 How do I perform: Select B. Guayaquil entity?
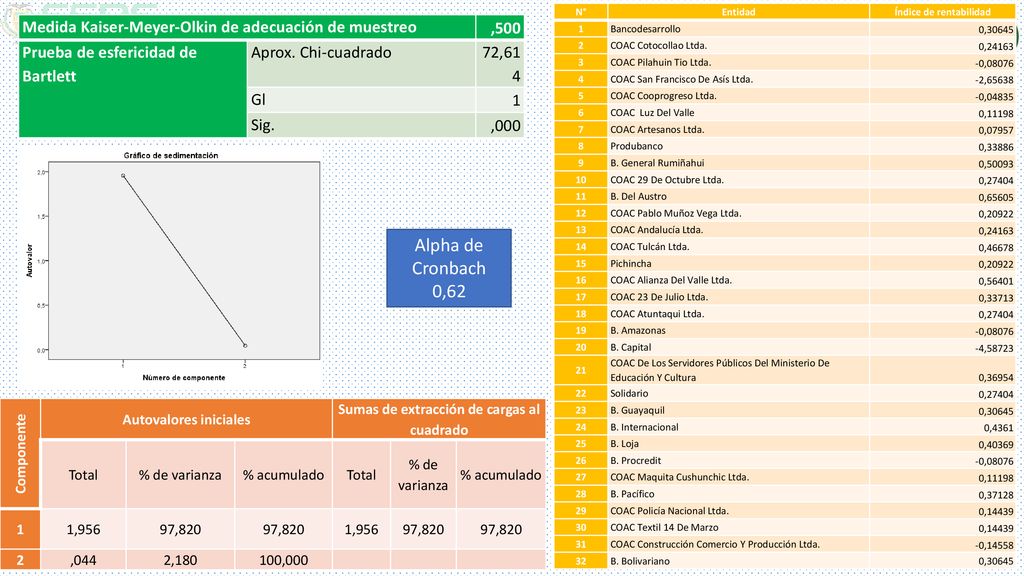637,411
